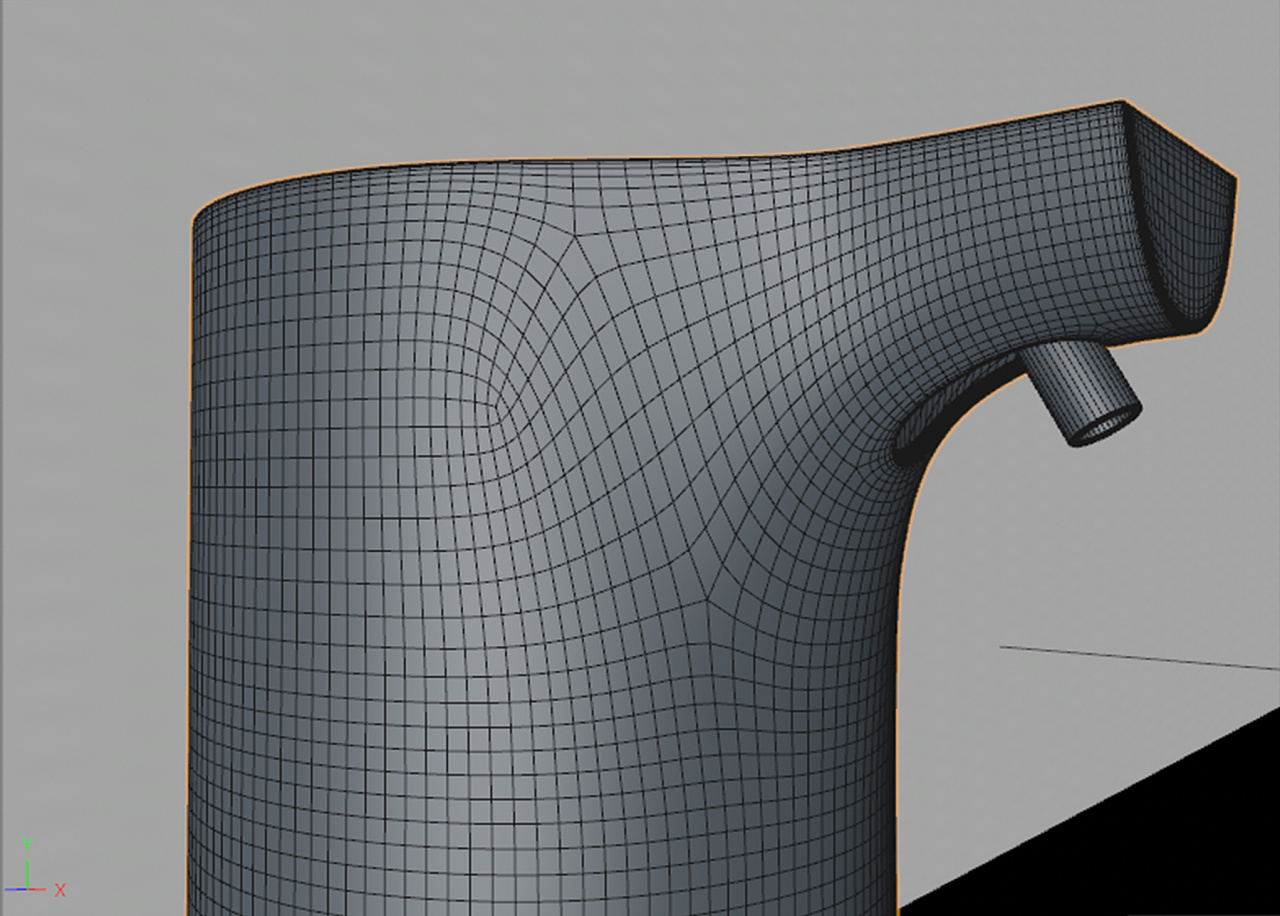1280x916 pixels.
Task: Click the green Y axis label on the gizmo
Action: (x=28, y=844)
